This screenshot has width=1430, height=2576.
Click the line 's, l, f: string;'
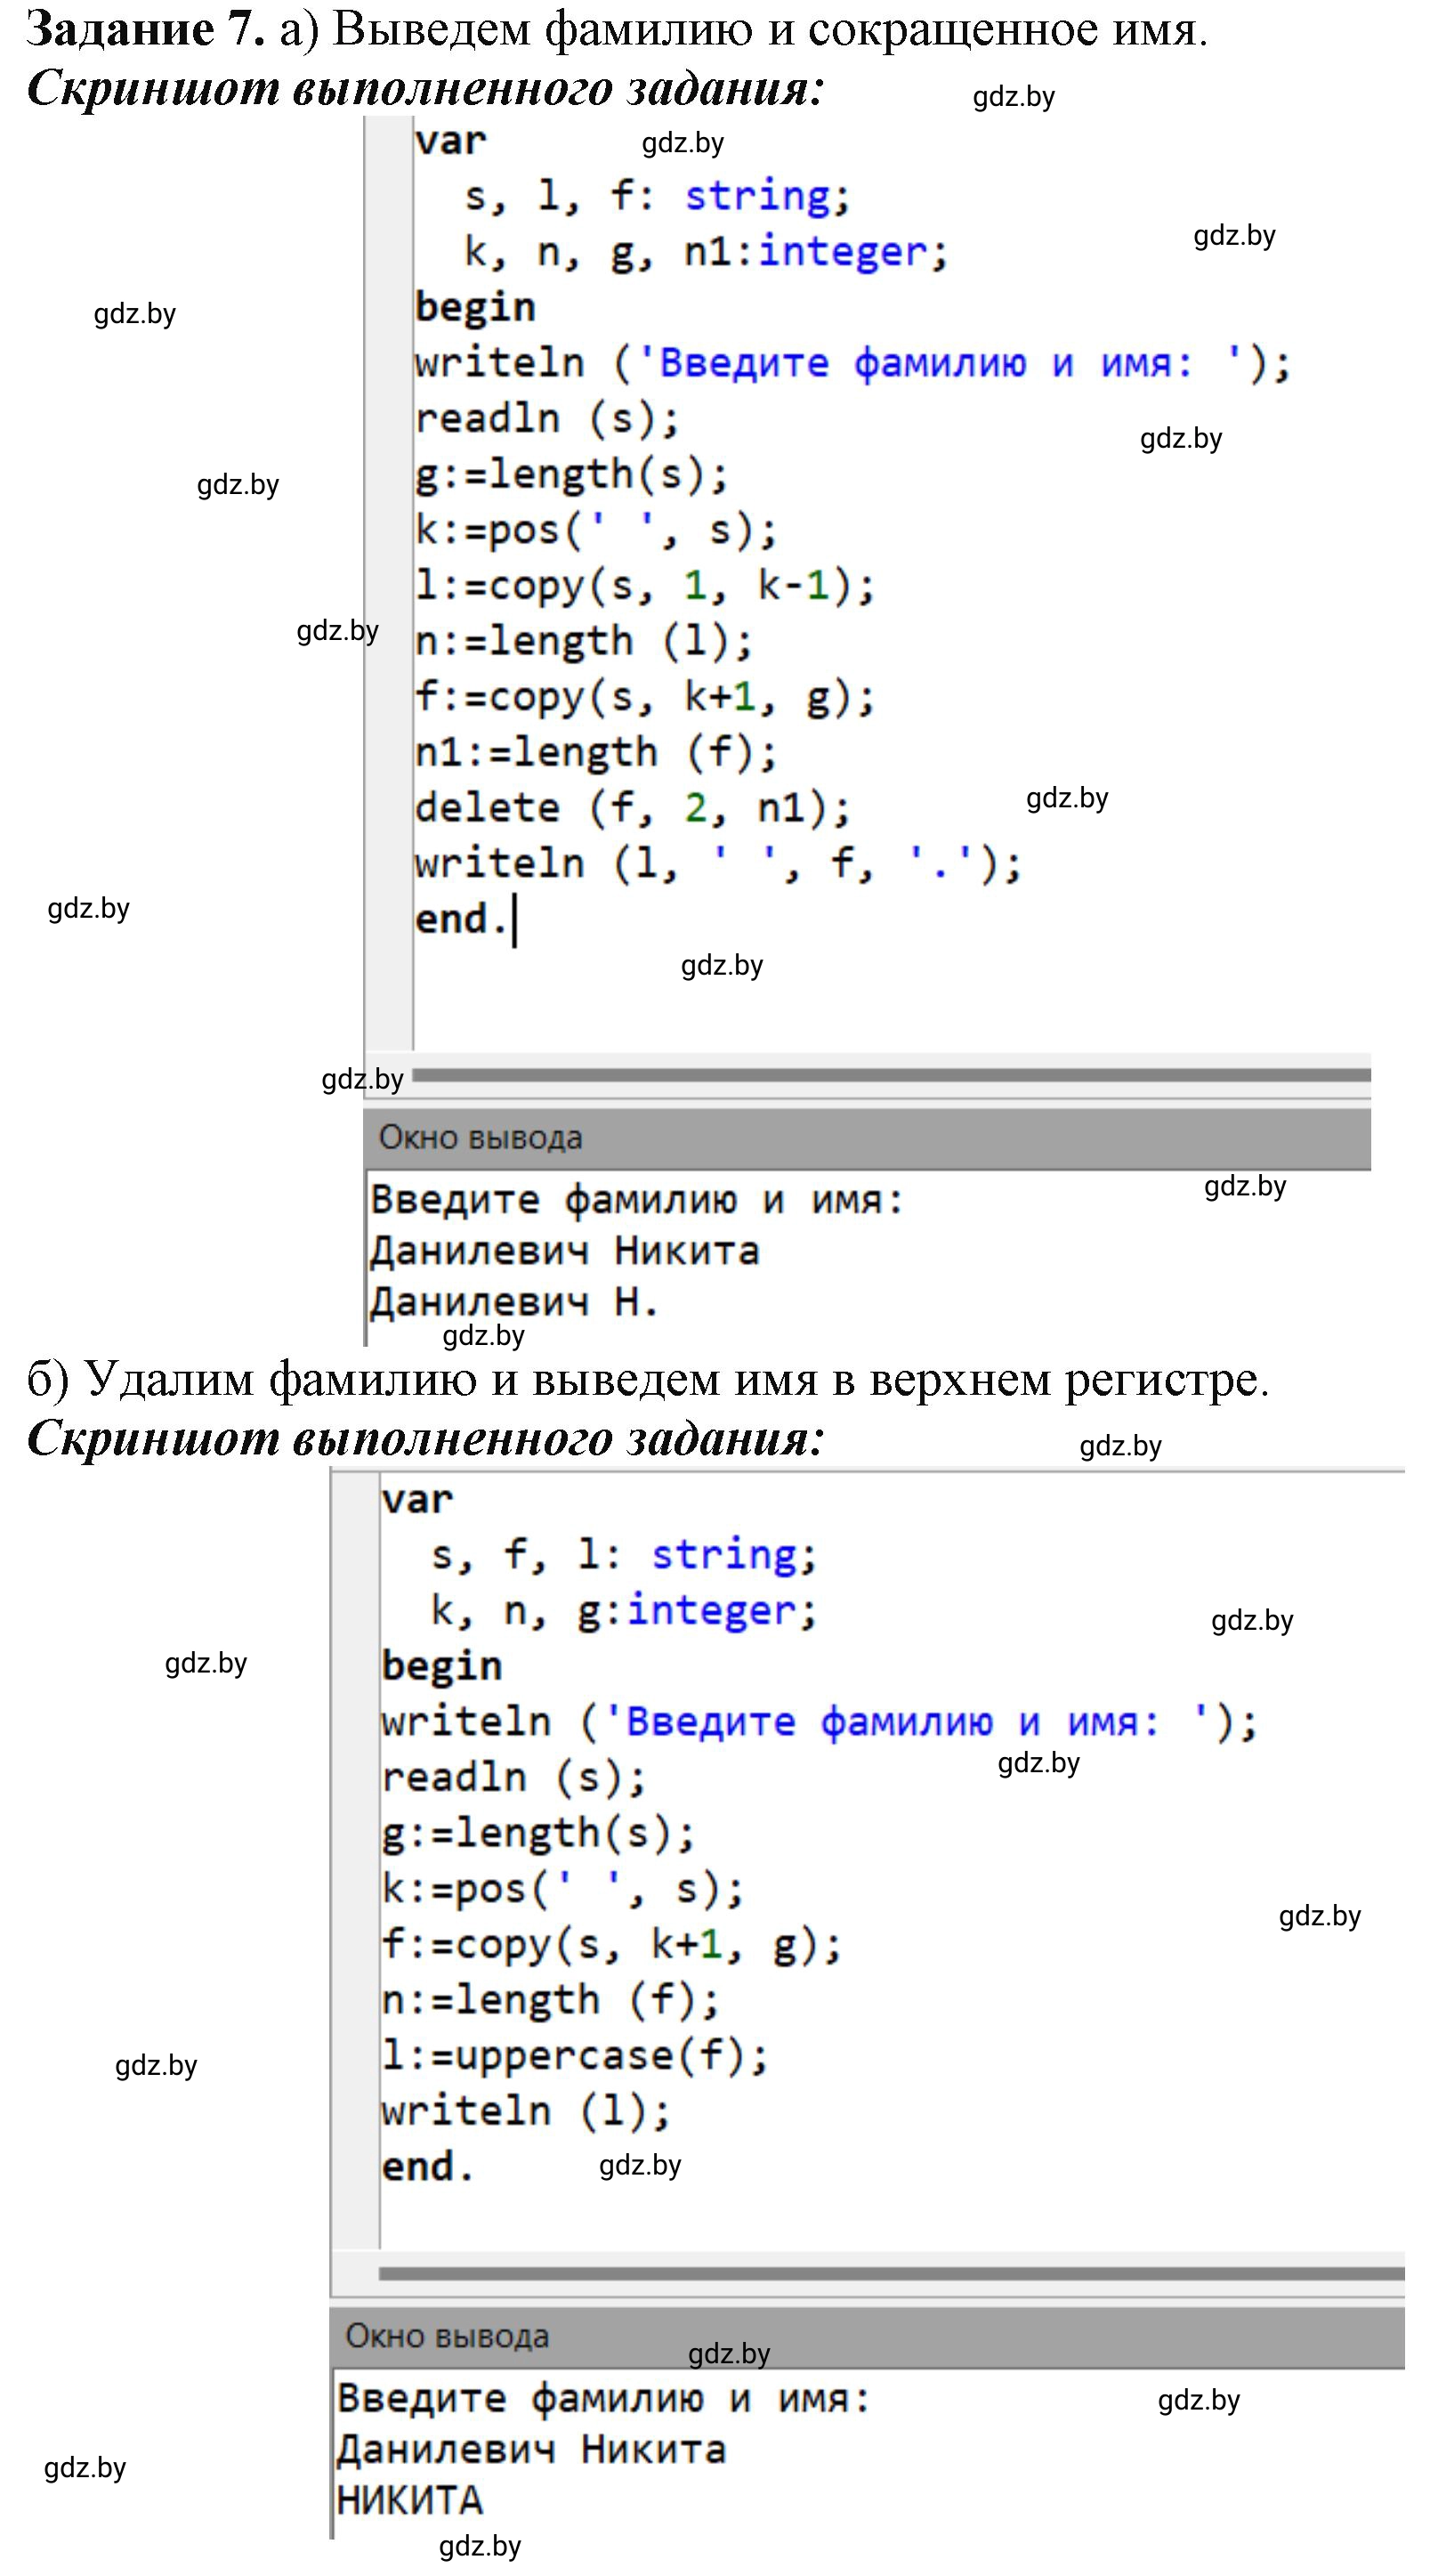coord(657,196)
